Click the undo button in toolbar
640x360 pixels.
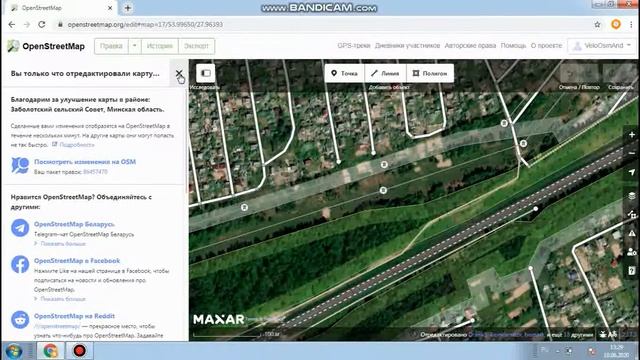570,73
